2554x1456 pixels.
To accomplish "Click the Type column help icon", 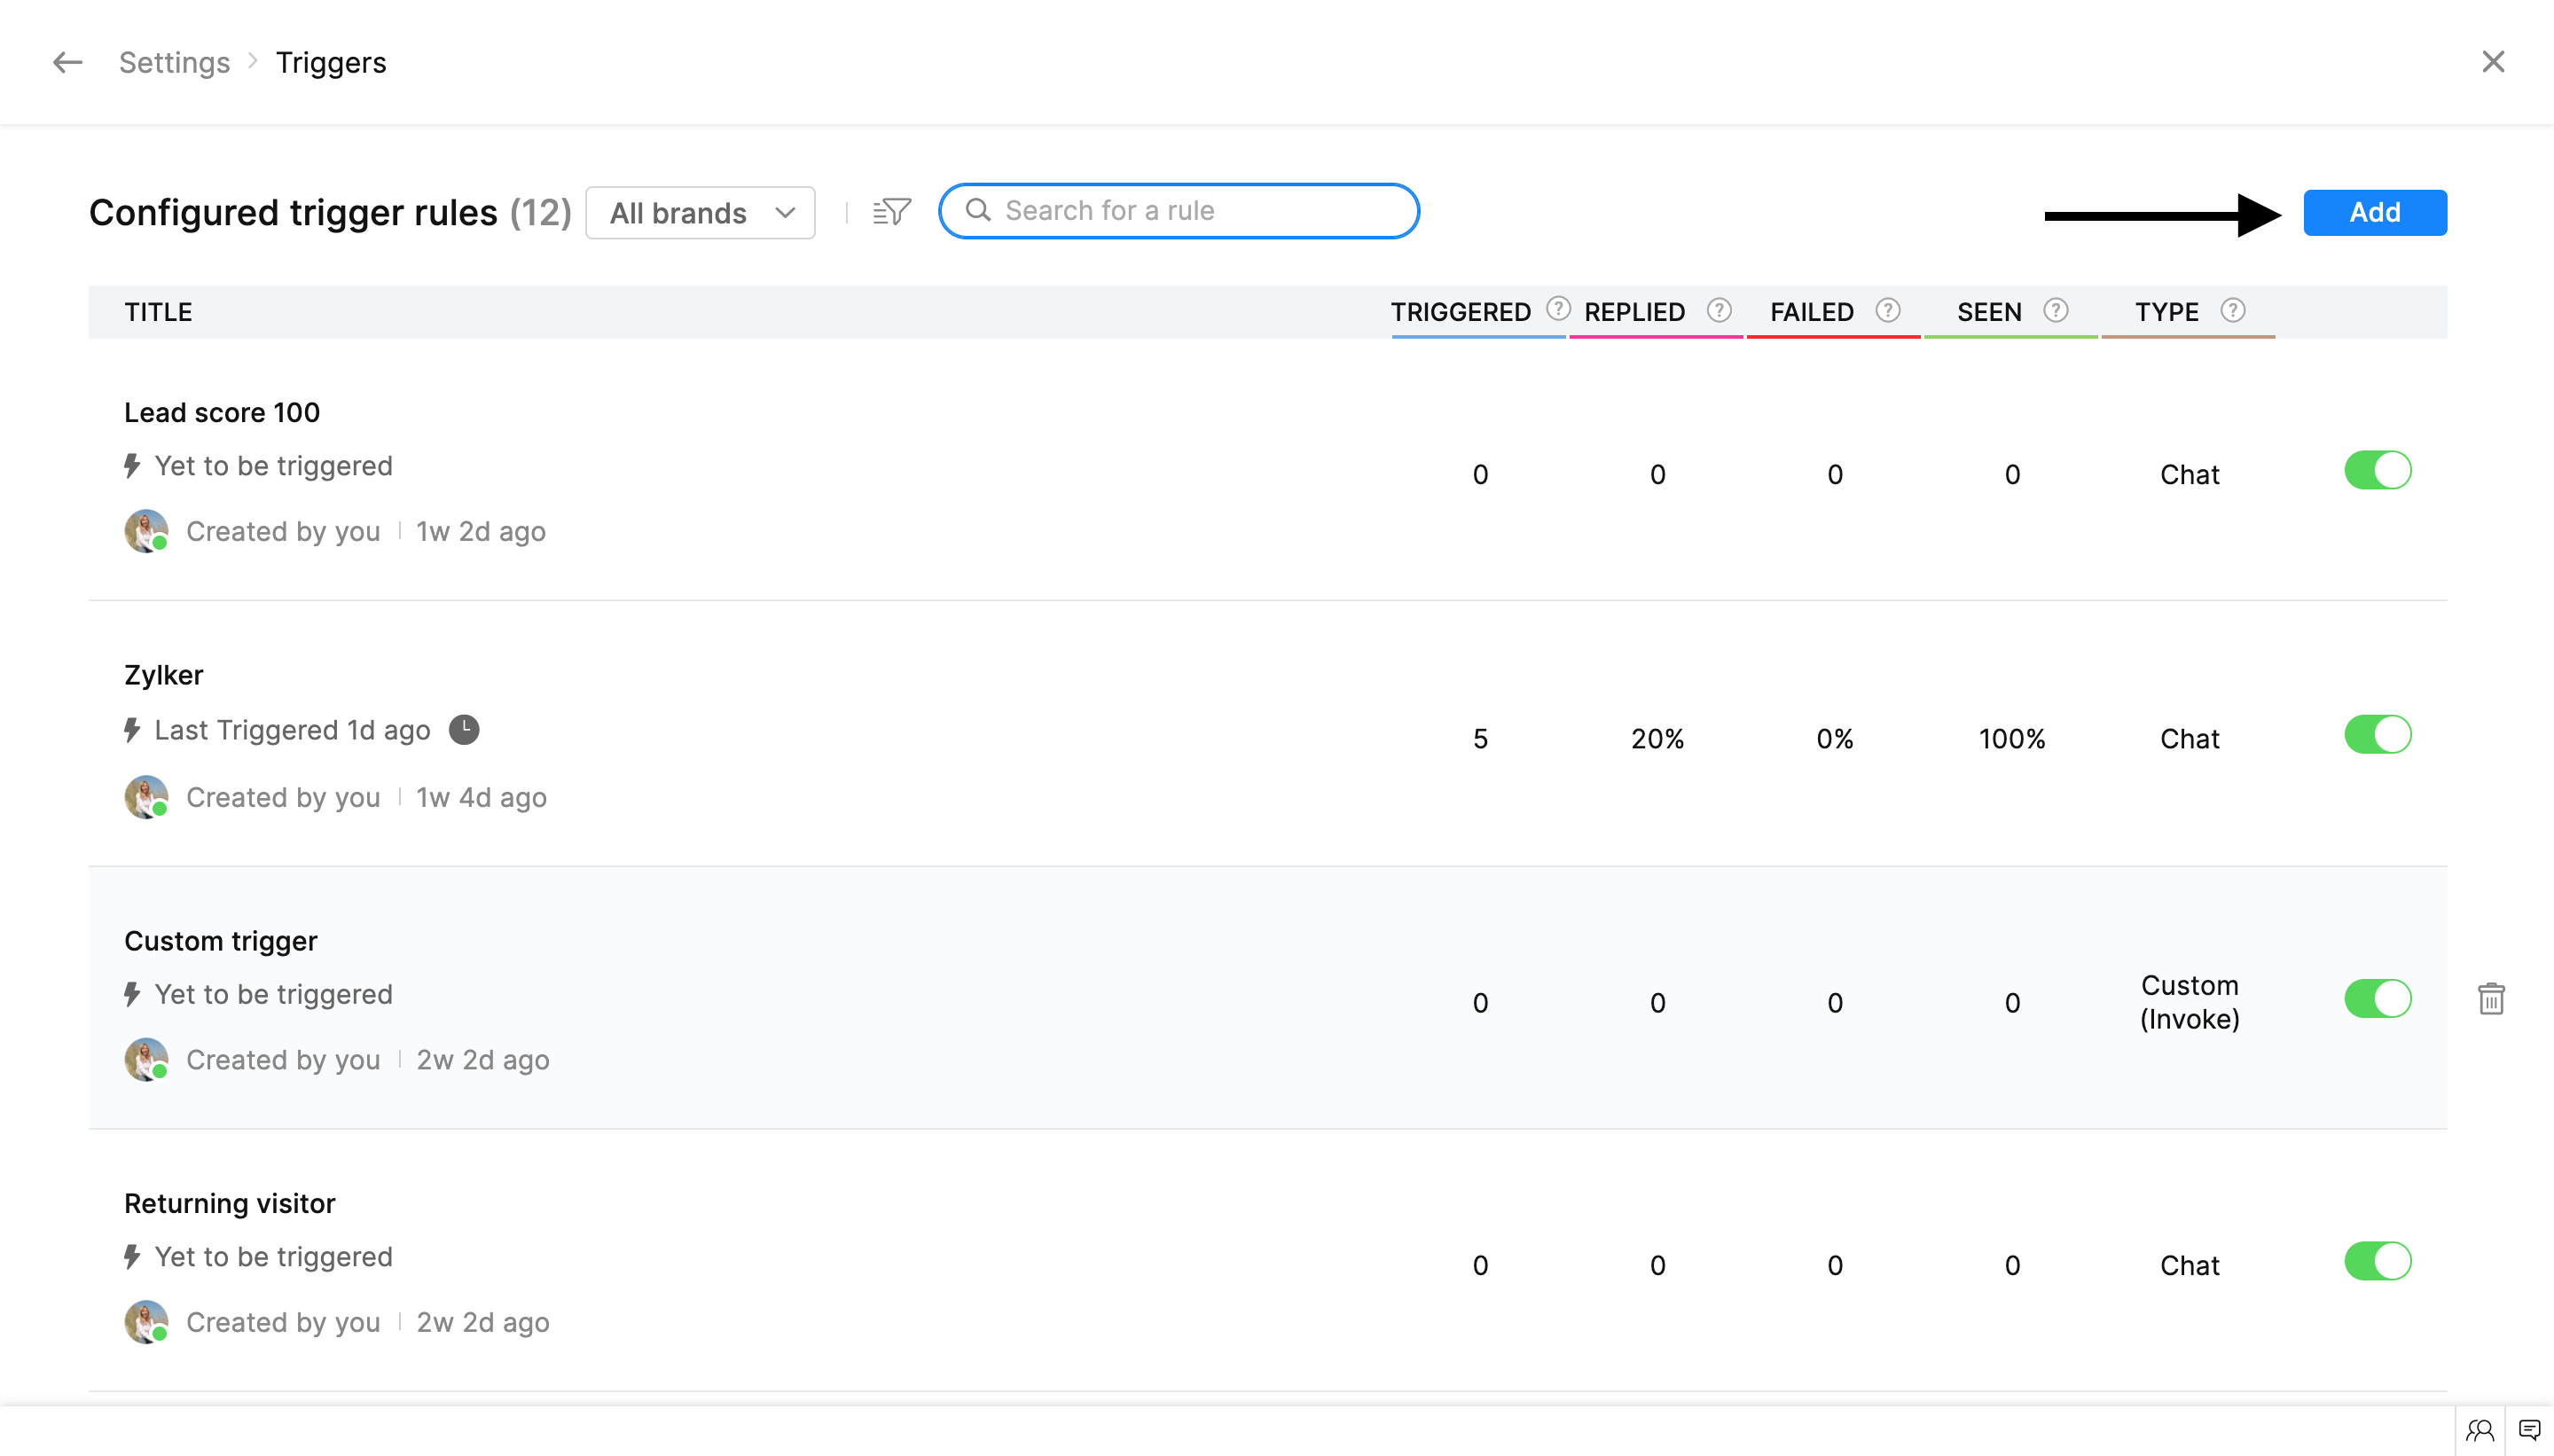I will pyautogui.click(x=2232, y=310).
